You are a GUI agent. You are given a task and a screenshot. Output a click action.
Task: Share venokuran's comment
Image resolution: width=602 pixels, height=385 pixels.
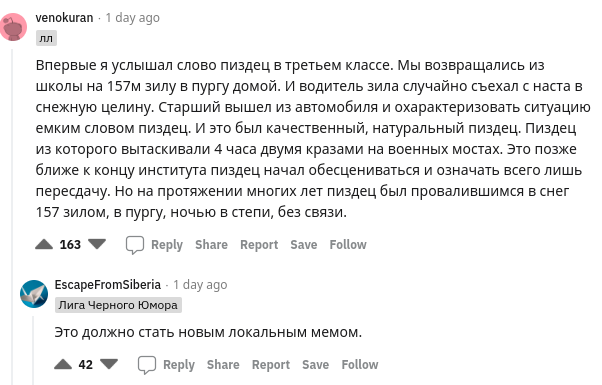click(211, 245)
